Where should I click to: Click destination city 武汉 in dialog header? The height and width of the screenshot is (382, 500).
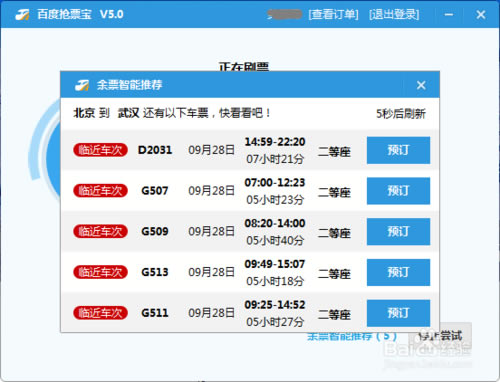(128, 113)
